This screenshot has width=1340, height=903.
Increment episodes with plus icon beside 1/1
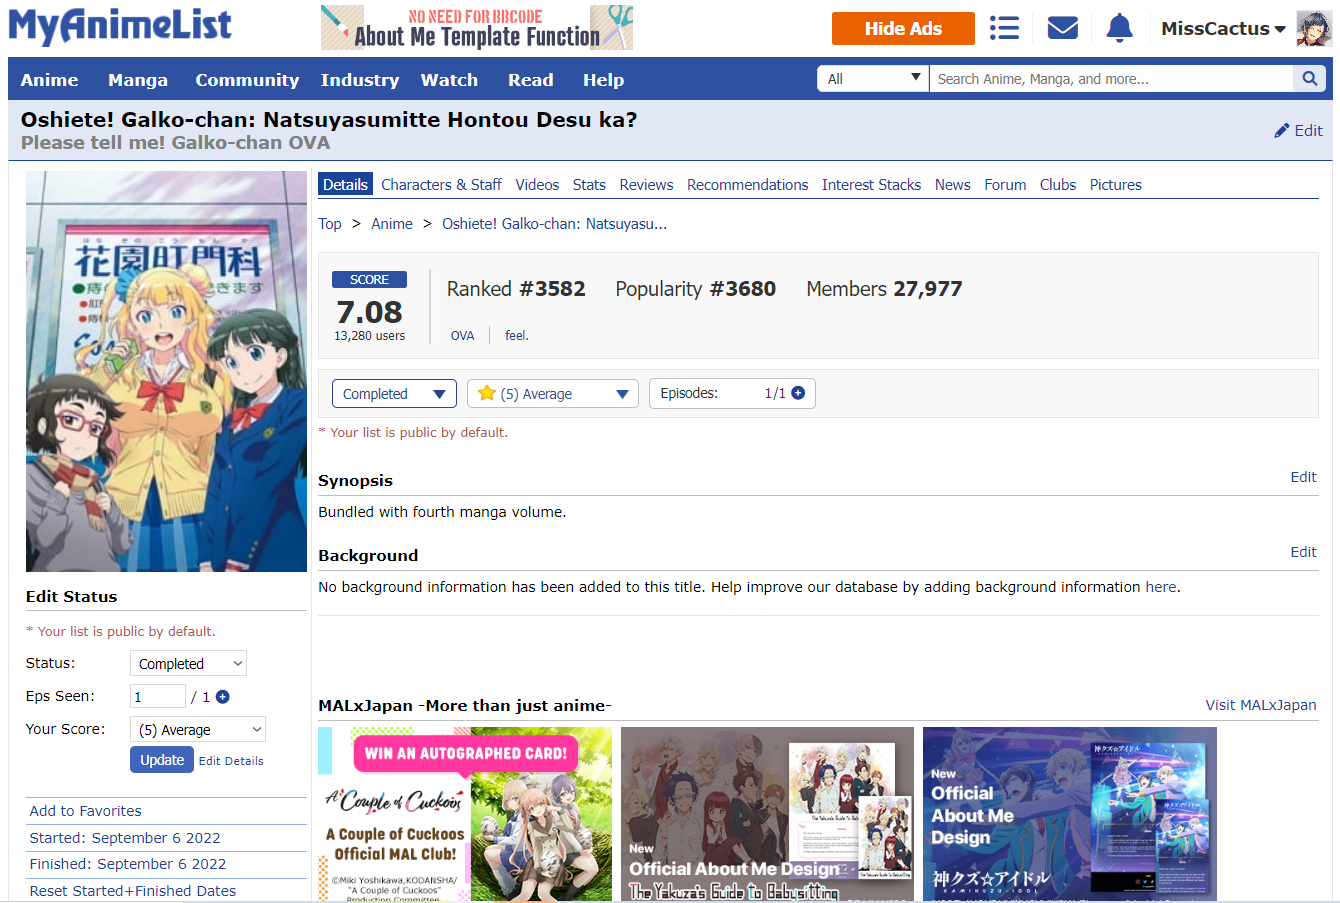[x=798, y=393]
